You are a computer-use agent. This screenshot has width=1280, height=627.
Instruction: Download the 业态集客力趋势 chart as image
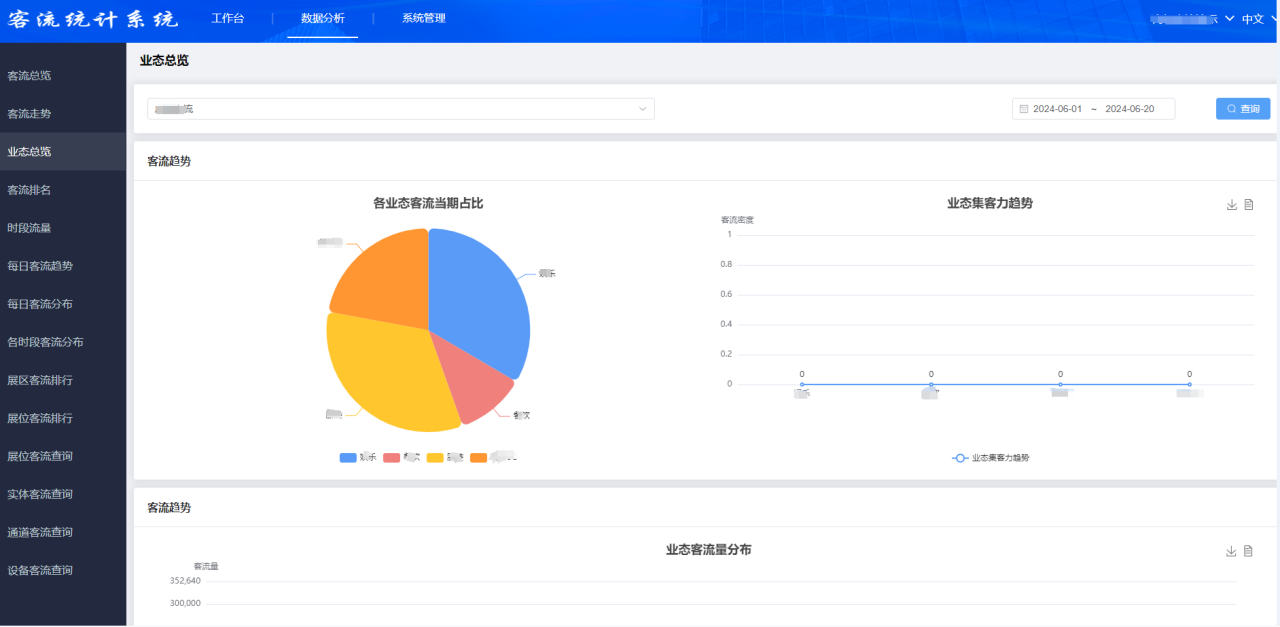point(1231,203)
